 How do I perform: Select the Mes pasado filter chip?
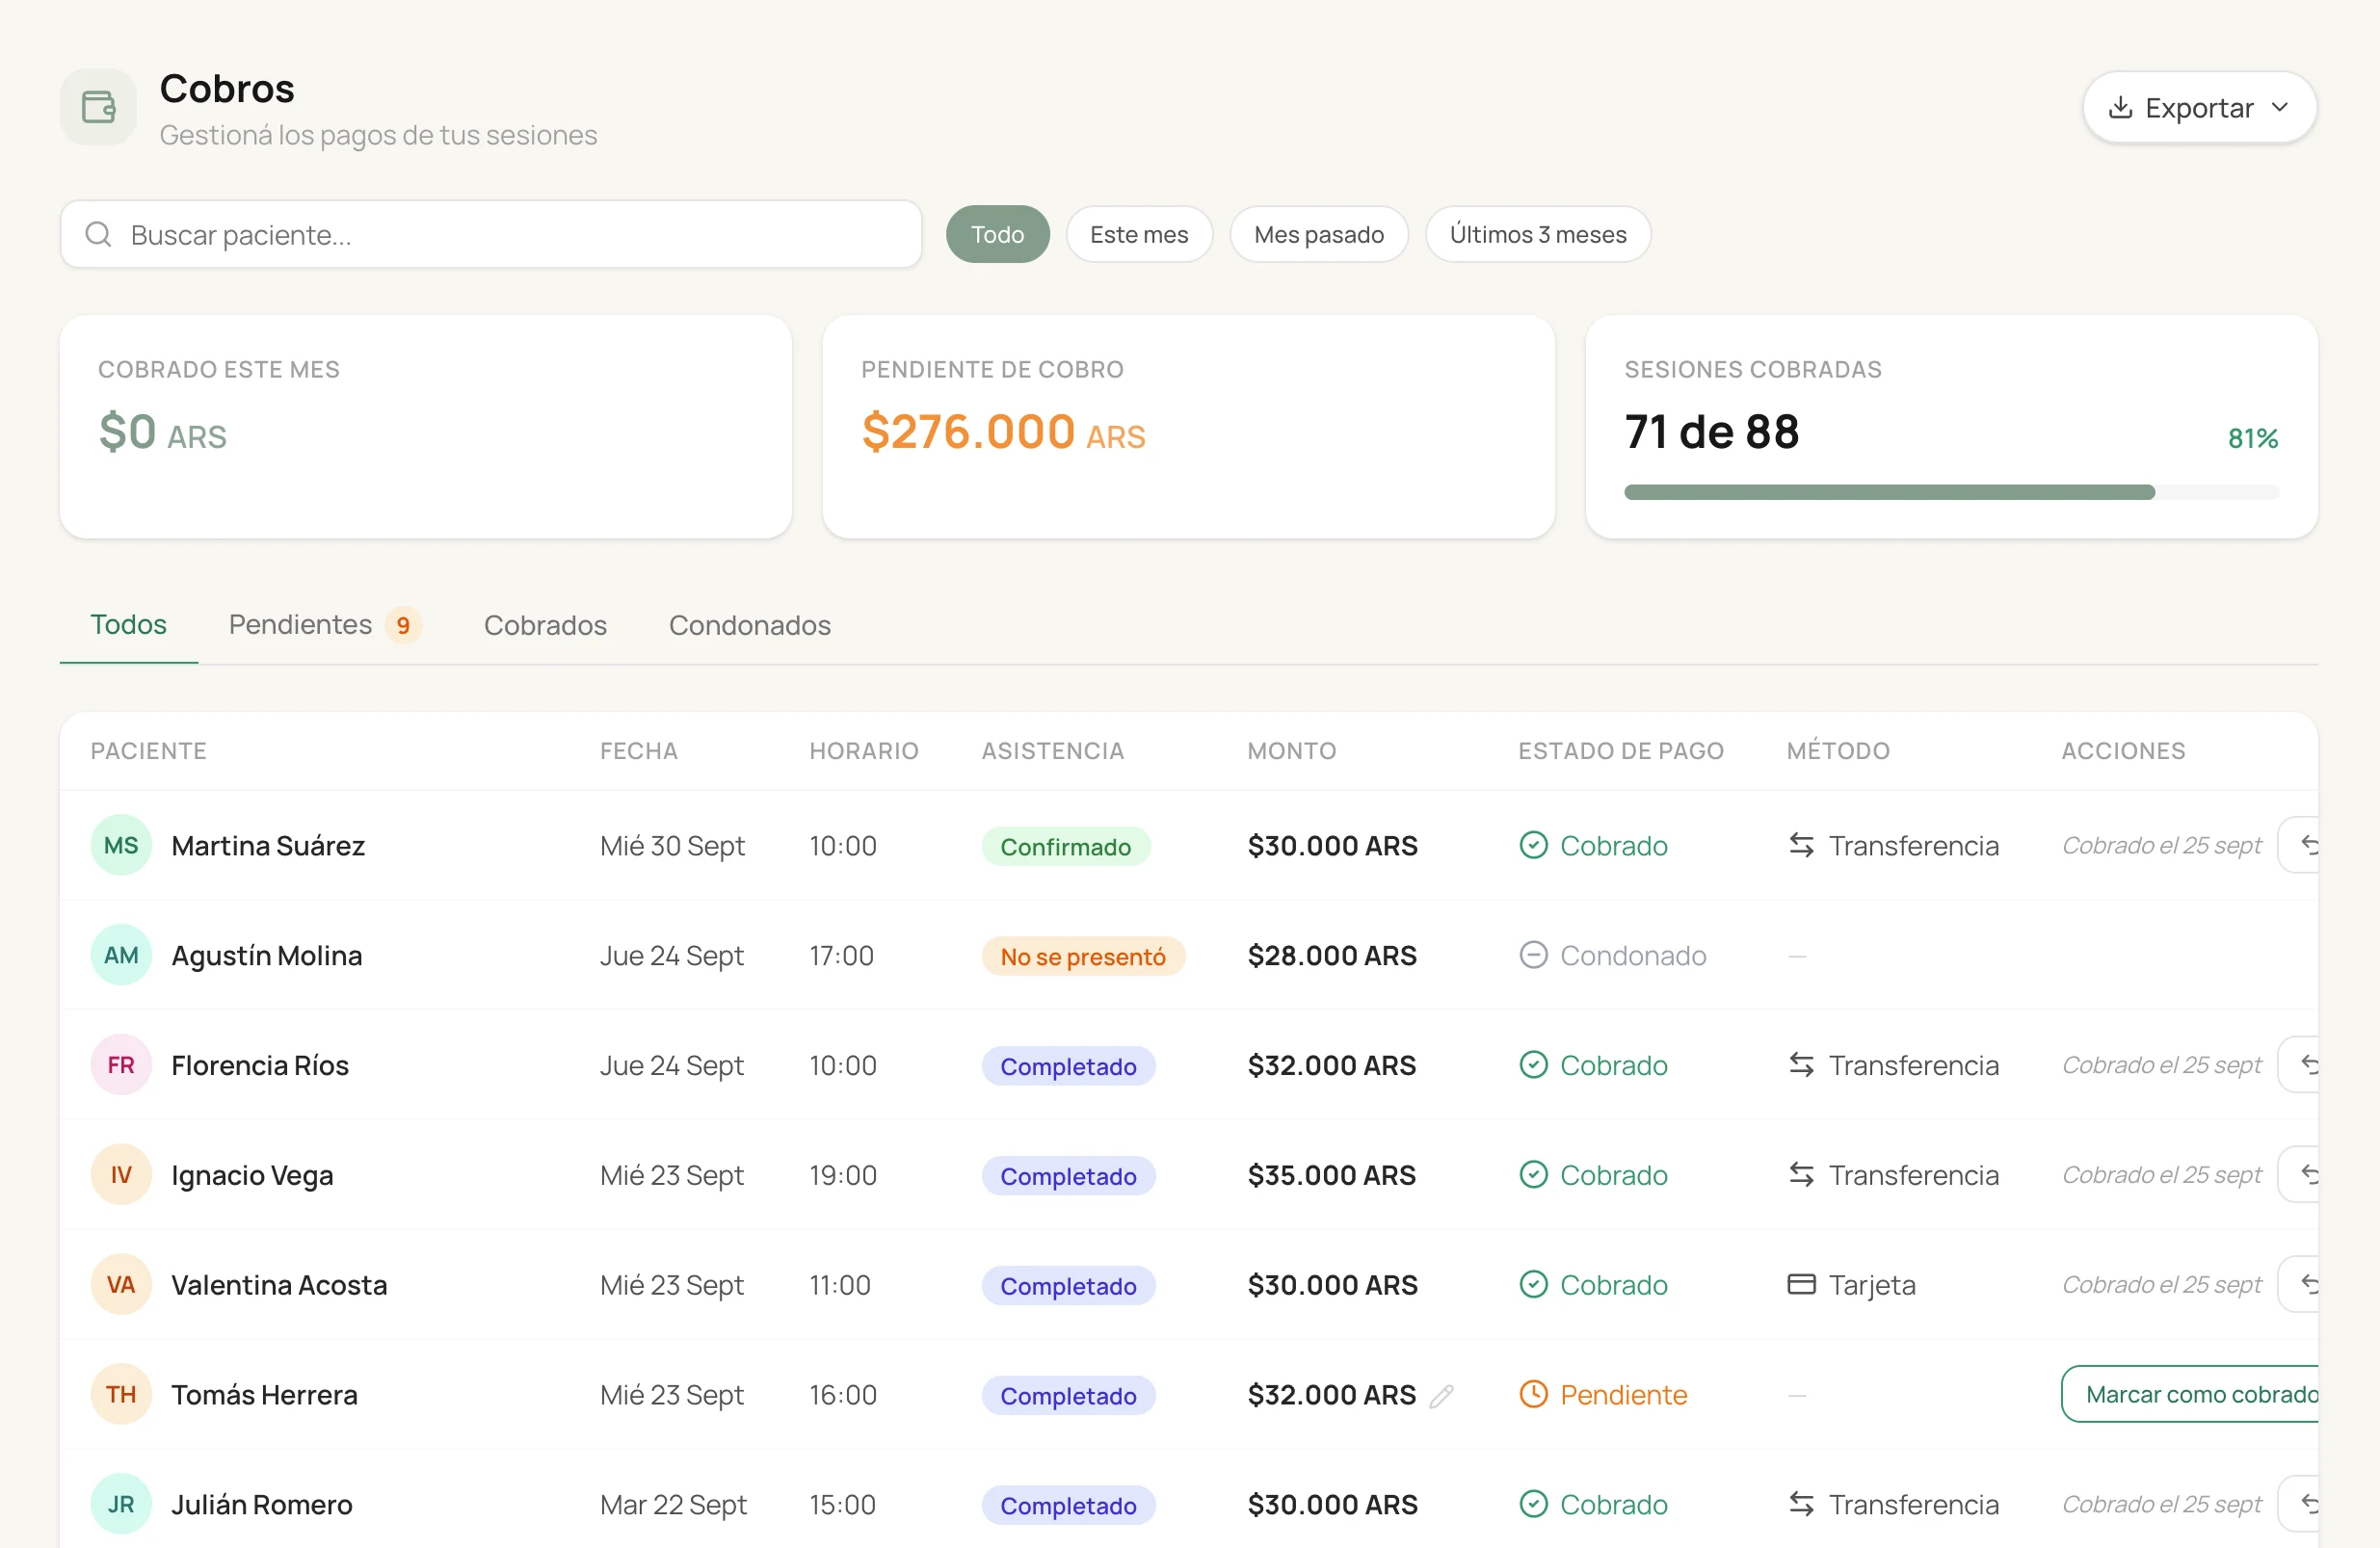[1319, 234]
